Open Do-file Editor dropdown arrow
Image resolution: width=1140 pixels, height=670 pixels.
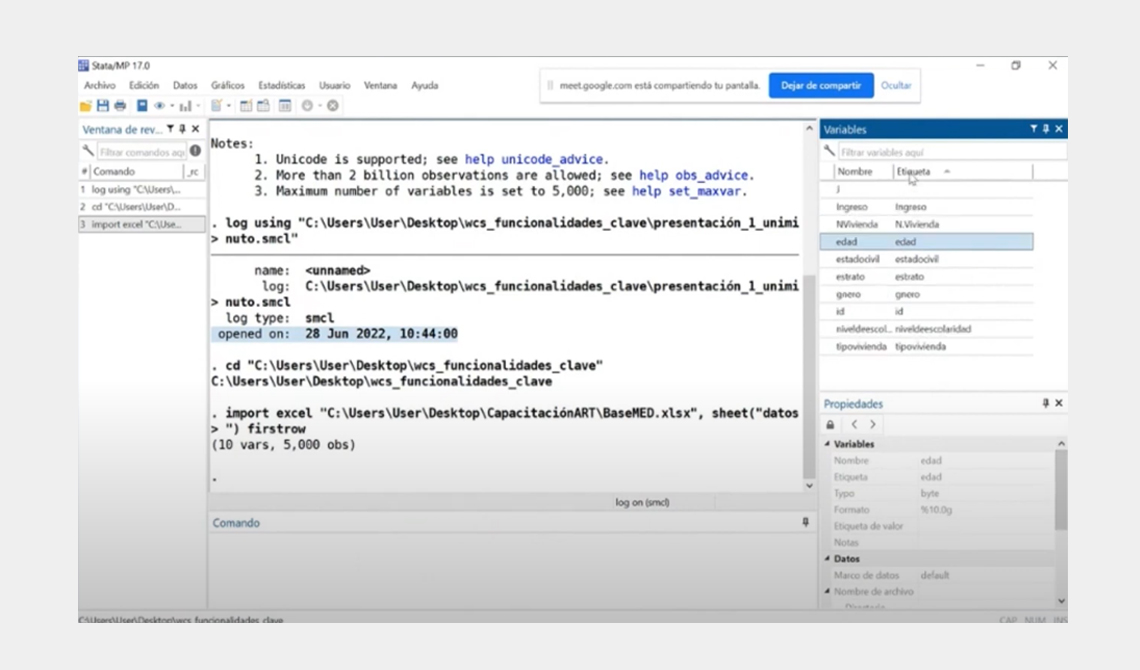(x=228, y=106)
